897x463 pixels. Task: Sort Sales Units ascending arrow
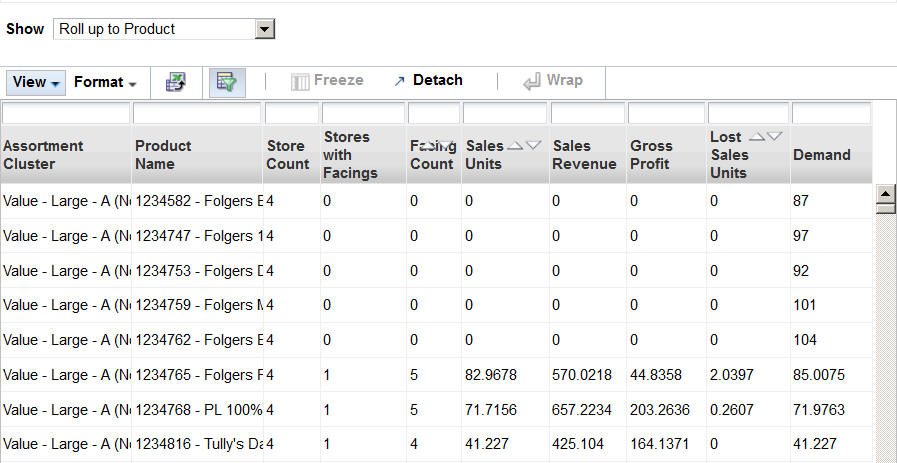point(515,146)
